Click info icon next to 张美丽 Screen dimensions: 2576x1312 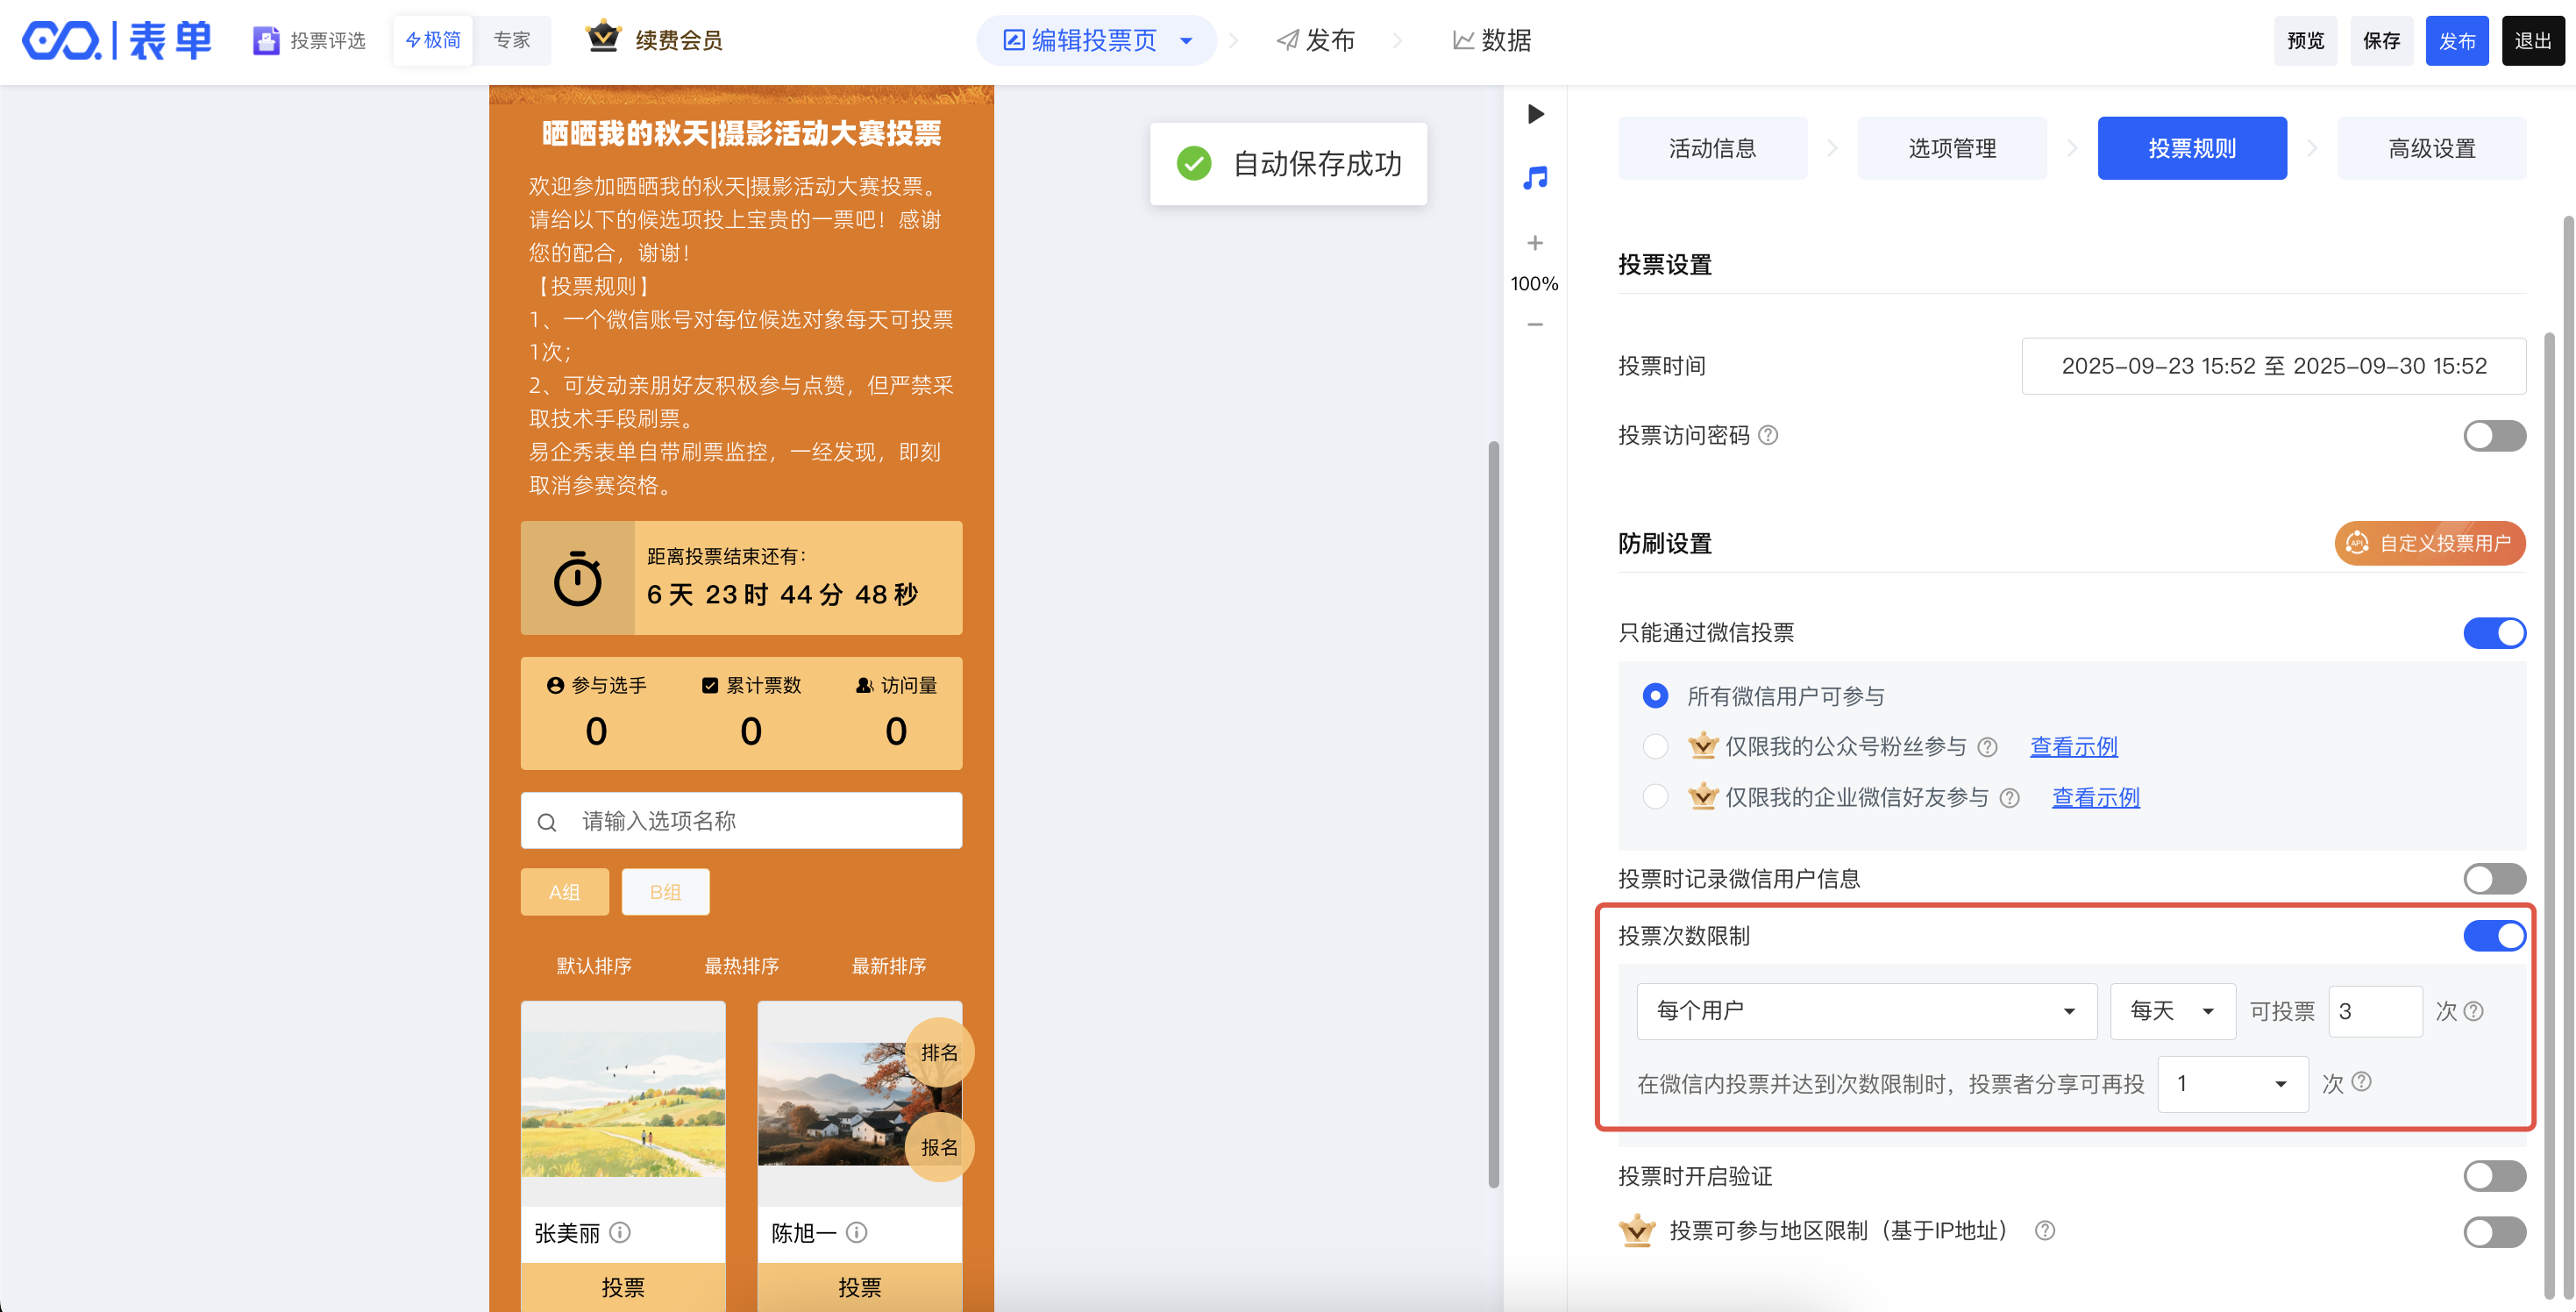tap(620, 1232)
